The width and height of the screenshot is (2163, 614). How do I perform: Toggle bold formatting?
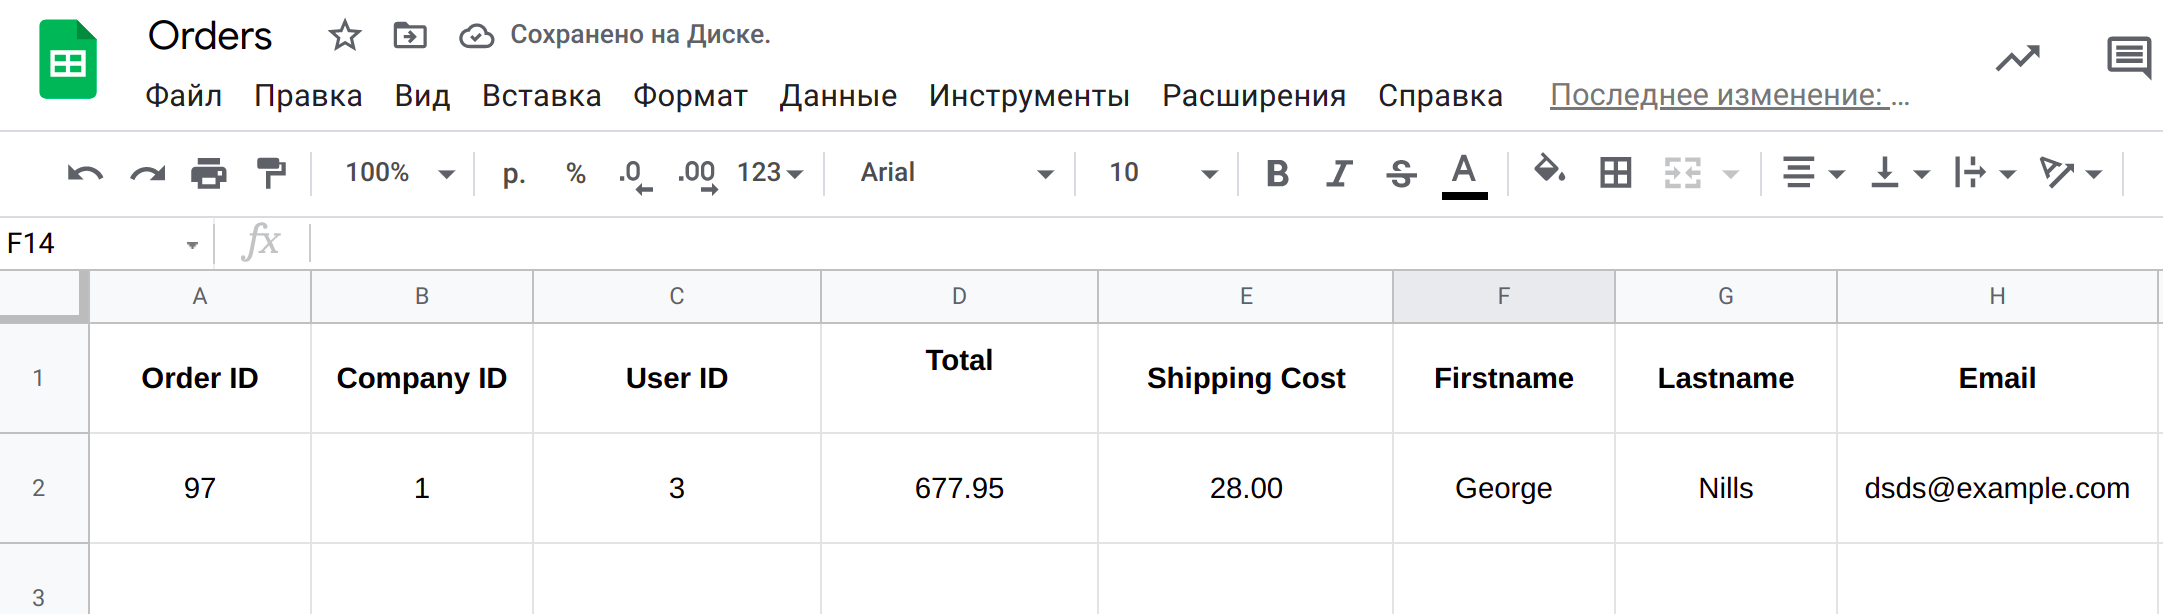(1277, 173)
